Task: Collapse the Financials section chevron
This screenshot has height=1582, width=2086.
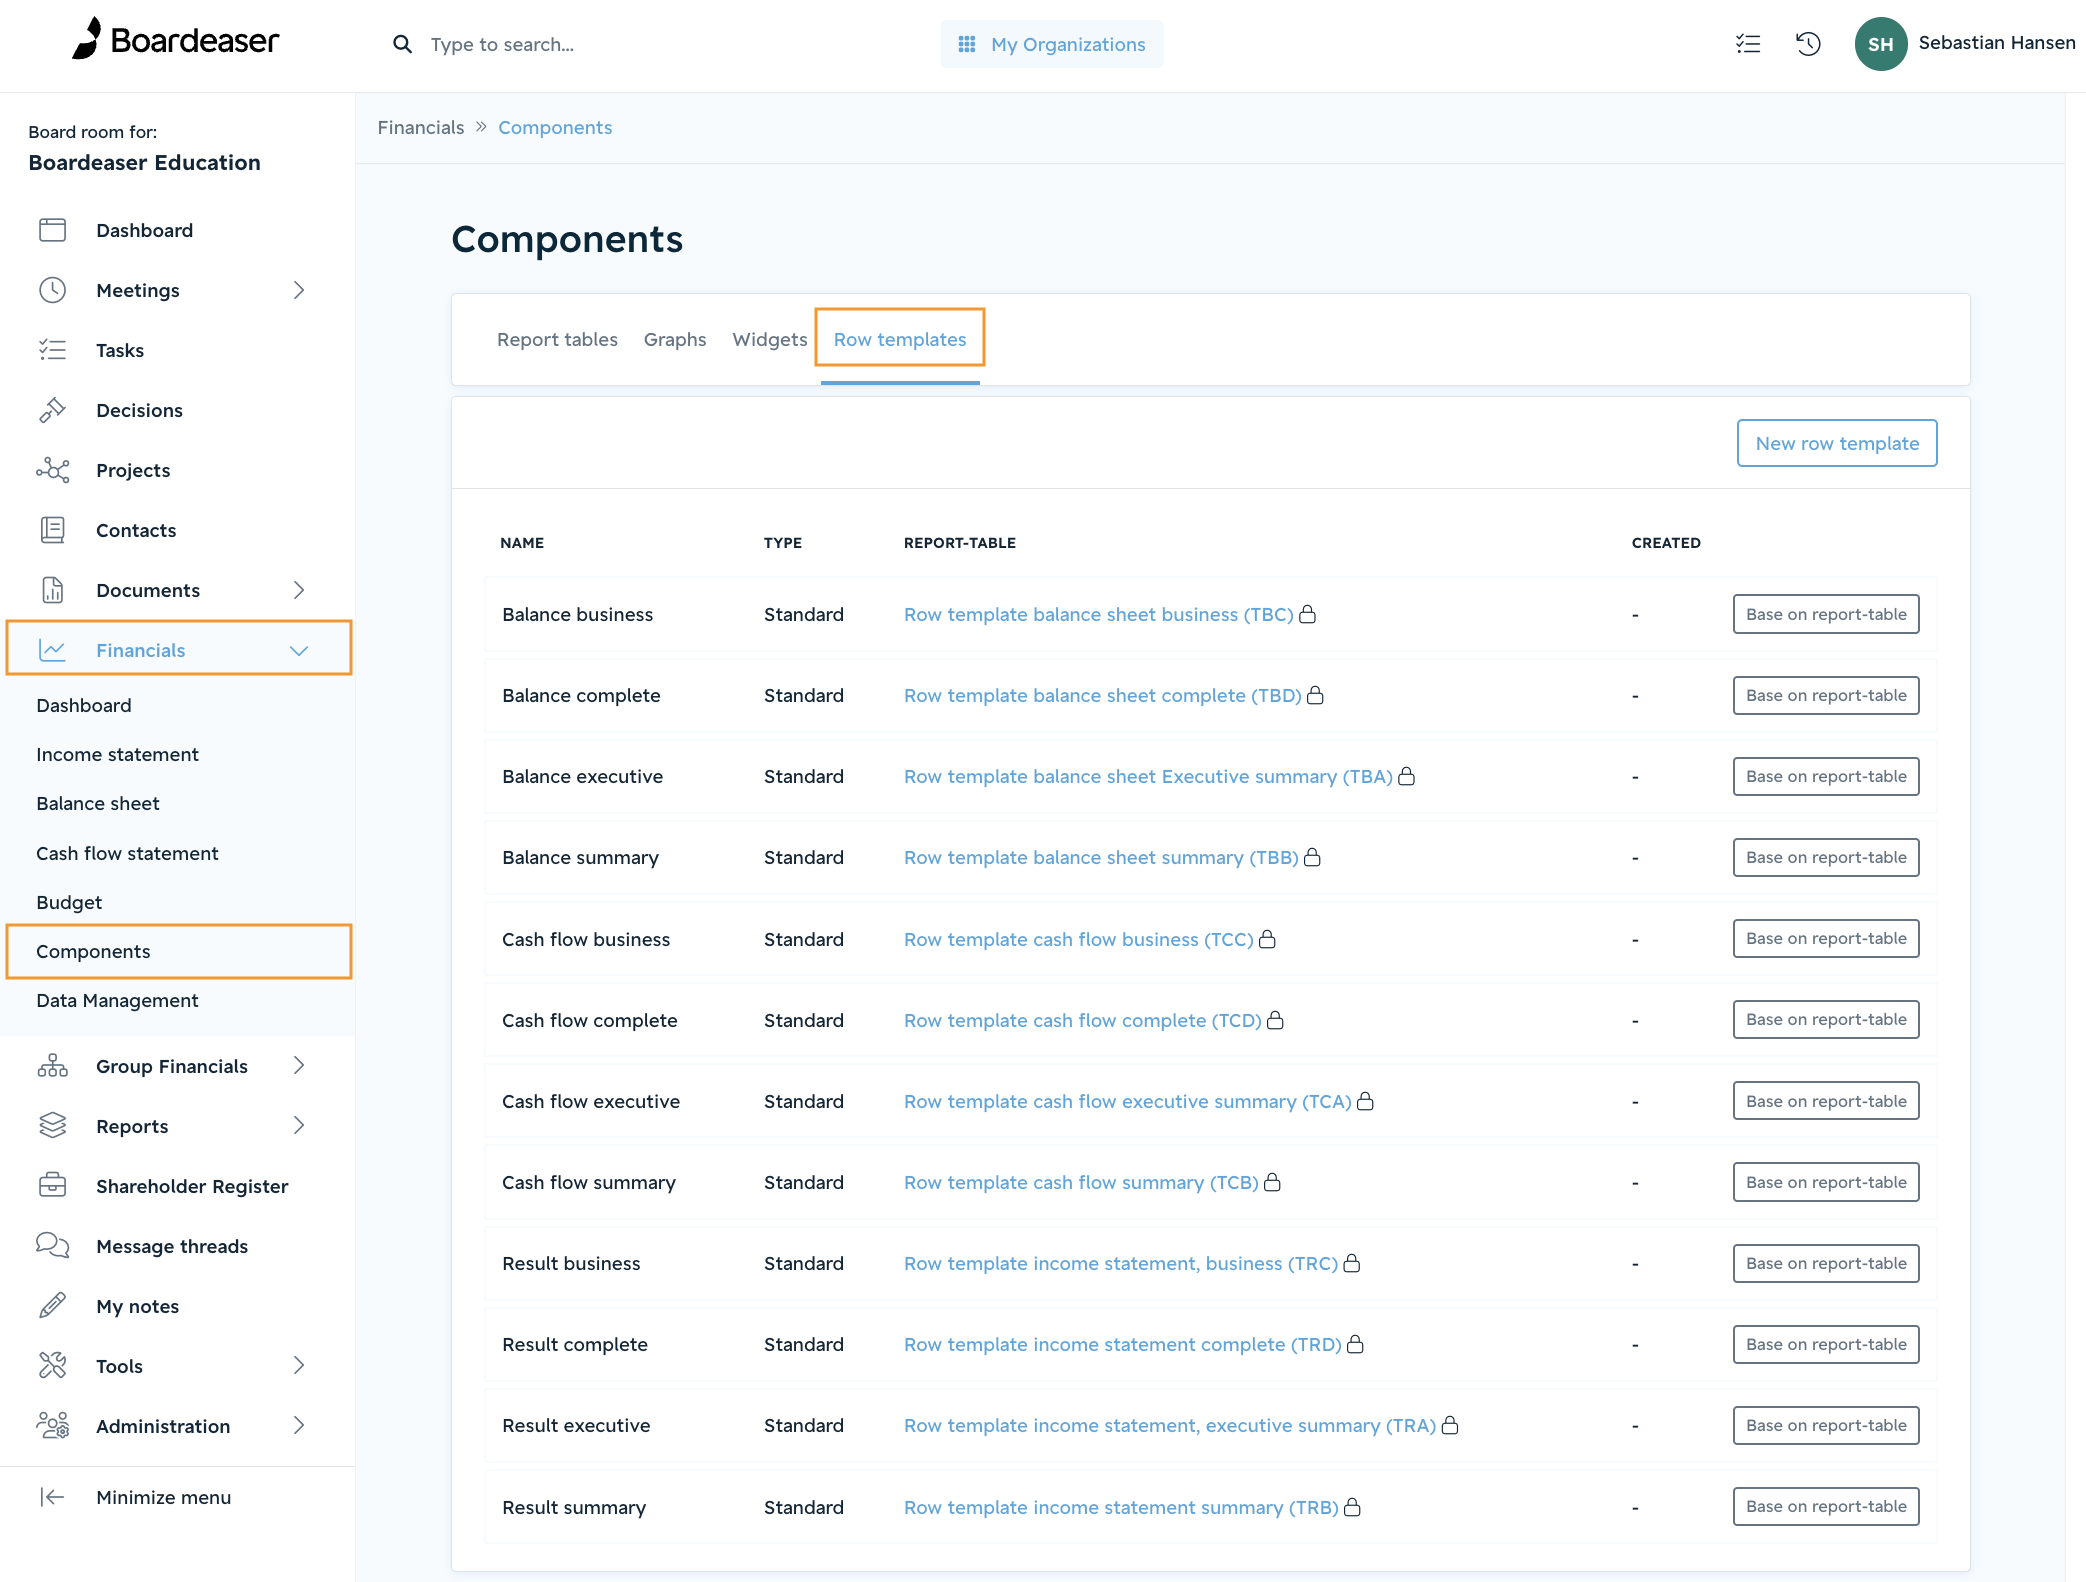Action: tap(298, 650)
